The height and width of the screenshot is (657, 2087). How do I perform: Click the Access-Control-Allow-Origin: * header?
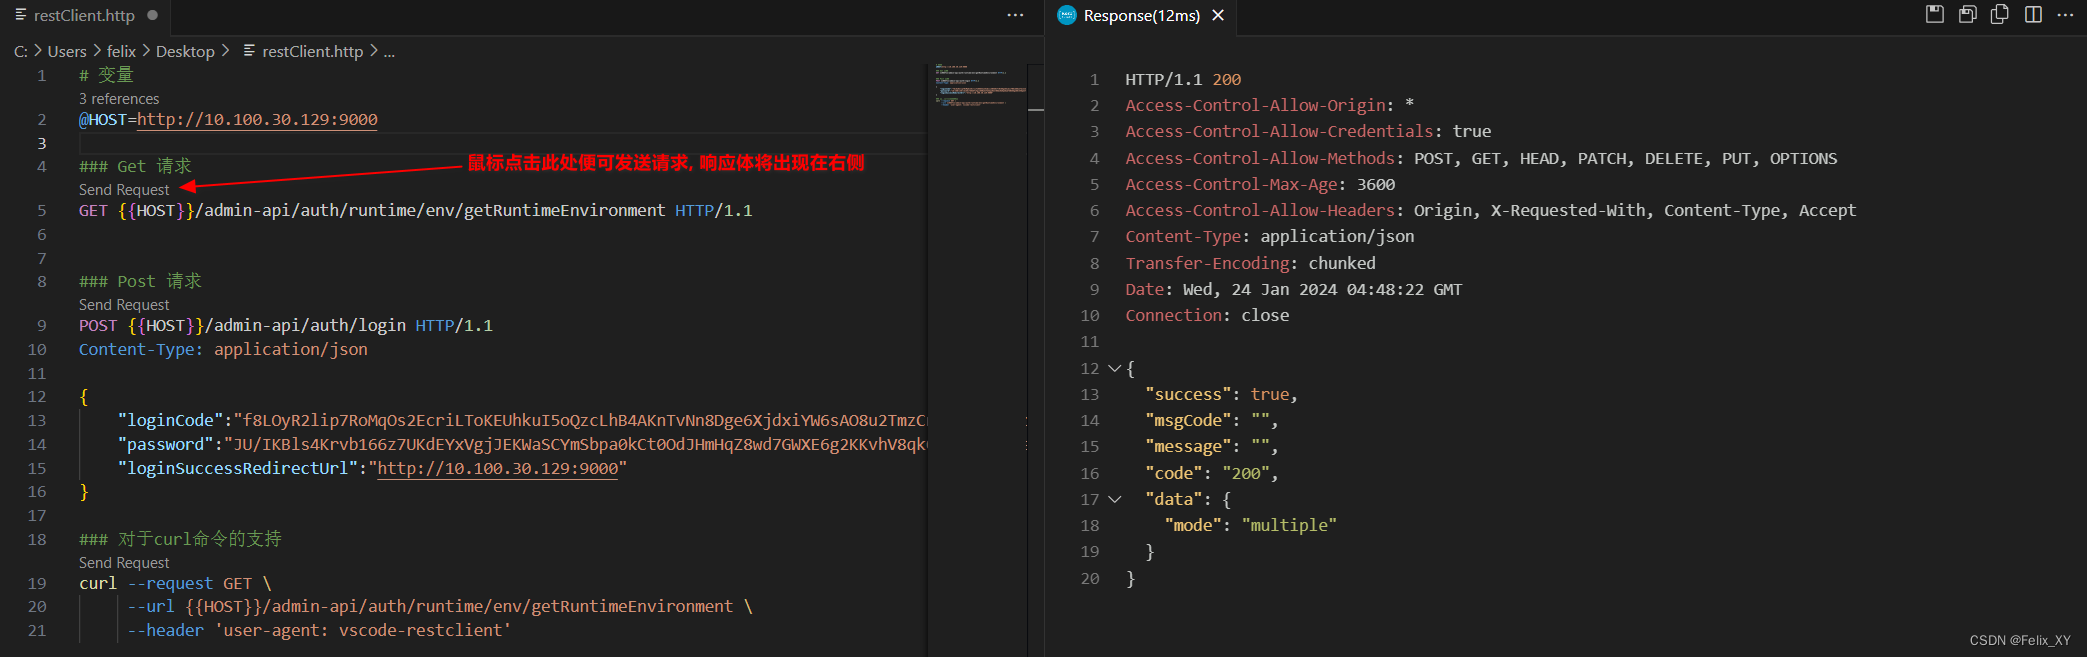click(1270, 105)
